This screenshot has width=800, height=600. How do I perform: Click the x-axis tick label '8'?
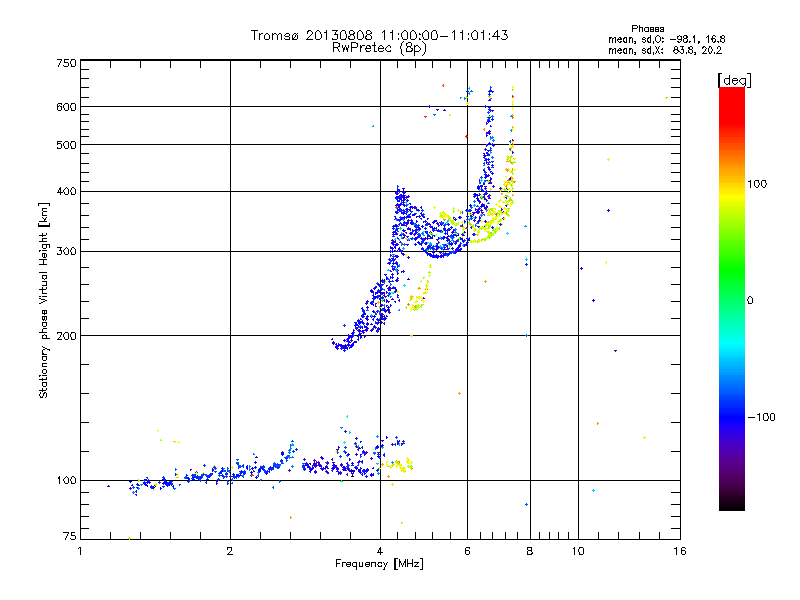coord(530,551)
